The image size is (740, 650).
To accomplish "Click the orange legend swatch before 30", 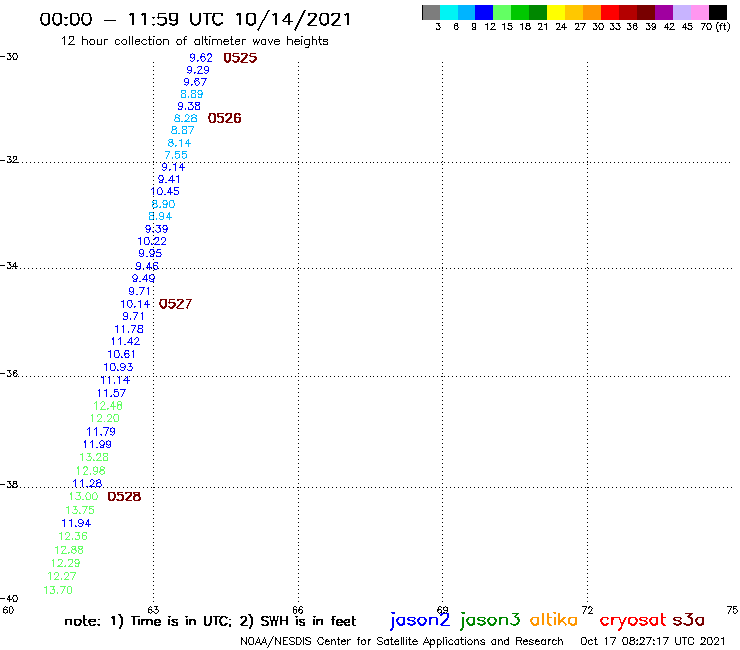I will tap(592, 12).
